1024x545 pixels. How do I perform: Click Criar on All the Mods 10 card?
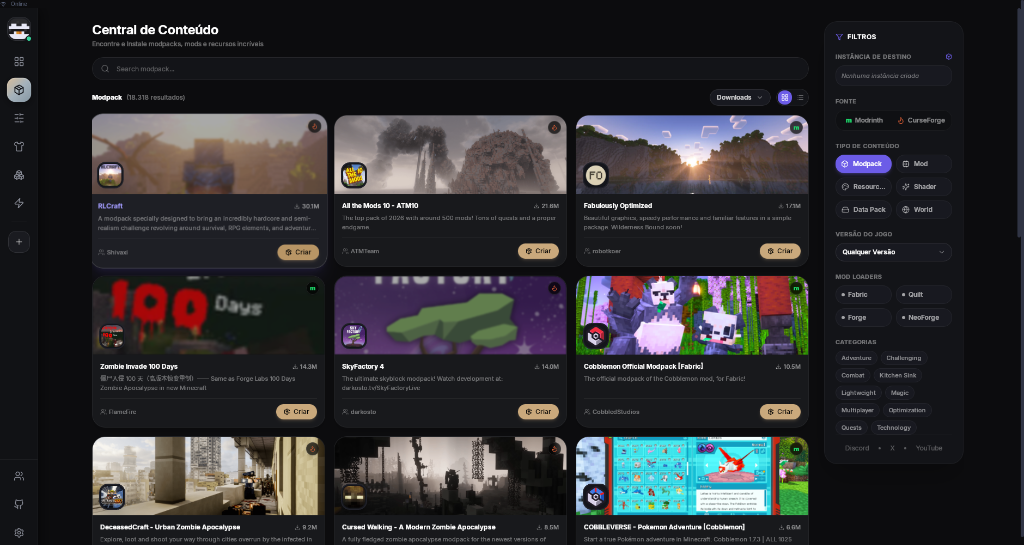coord(538,251)
